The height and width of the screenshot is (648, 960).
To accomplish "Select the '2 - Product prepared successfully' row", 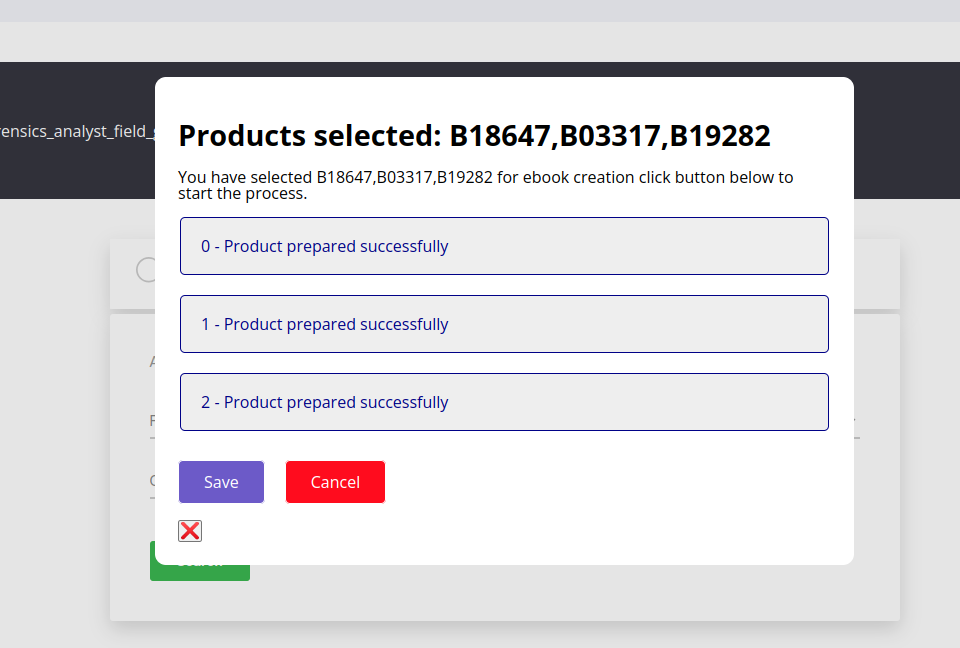I will 504,402.
